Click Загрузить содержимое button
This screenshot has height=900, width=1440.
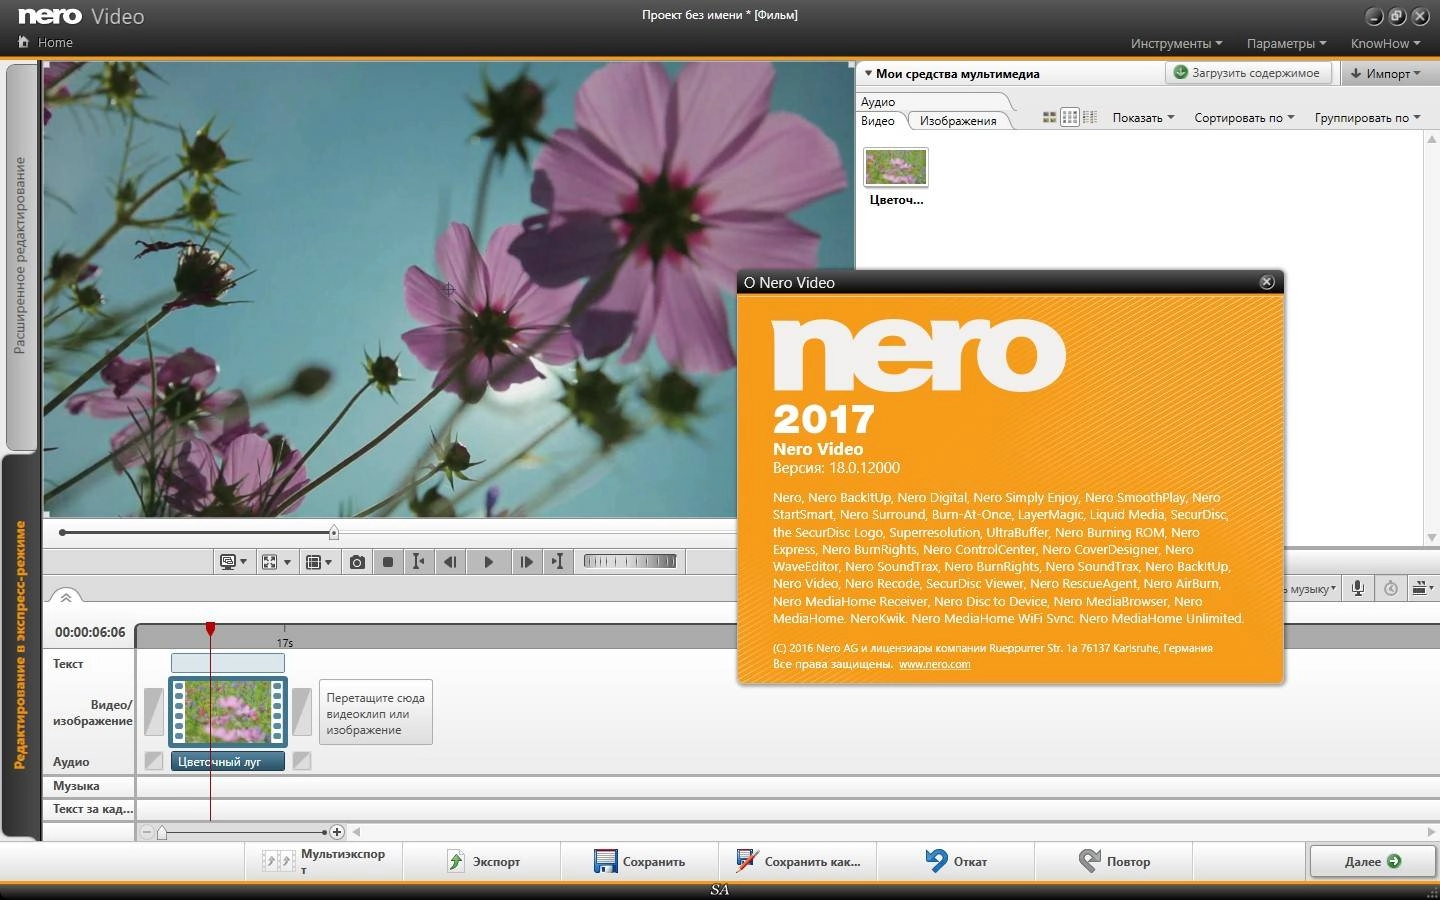pos(1249,73)
